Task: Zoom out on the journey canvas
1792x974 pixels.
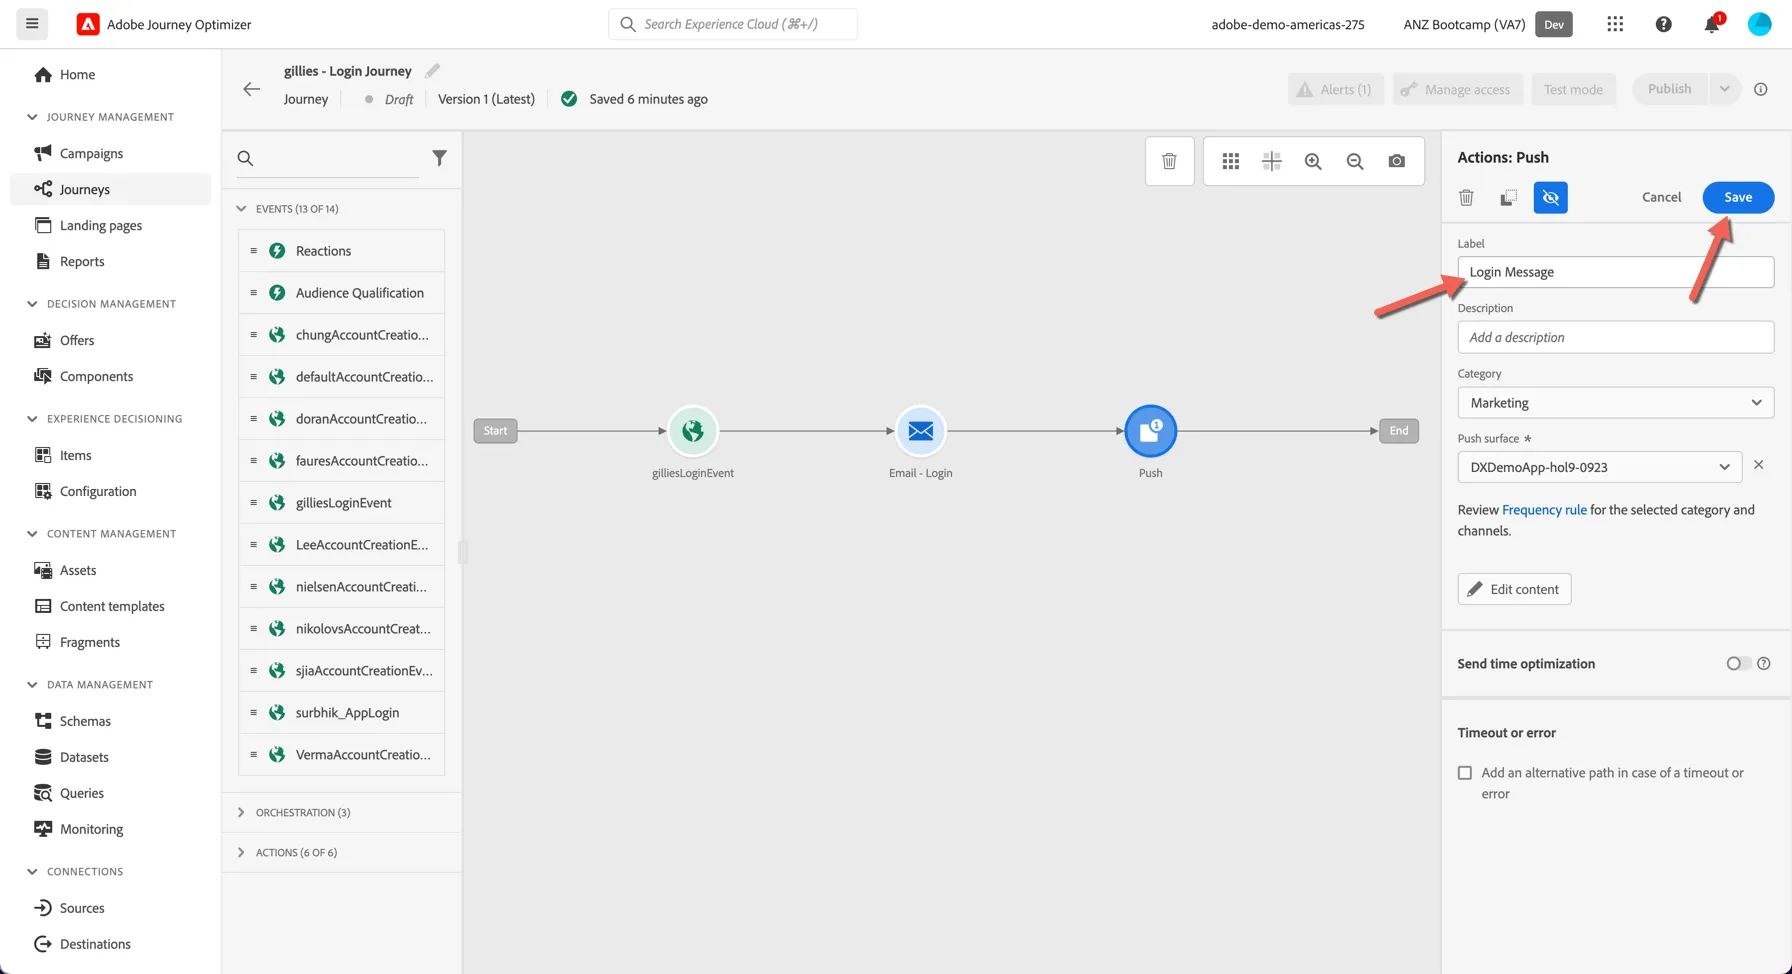Action: tap(1355, 161)
